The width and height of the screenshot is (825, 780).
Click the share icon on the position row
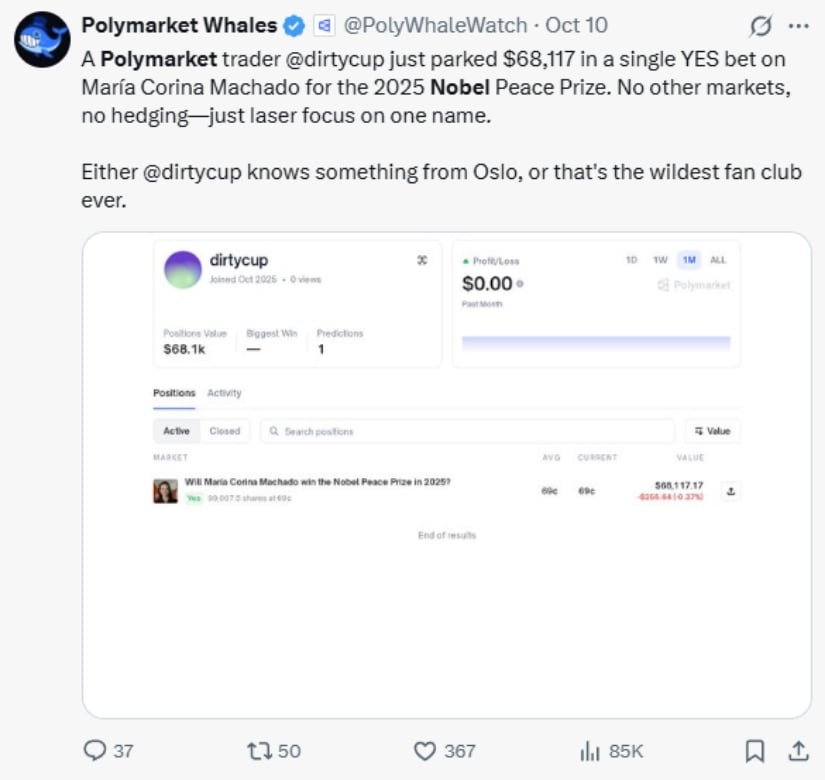[730, 491]
